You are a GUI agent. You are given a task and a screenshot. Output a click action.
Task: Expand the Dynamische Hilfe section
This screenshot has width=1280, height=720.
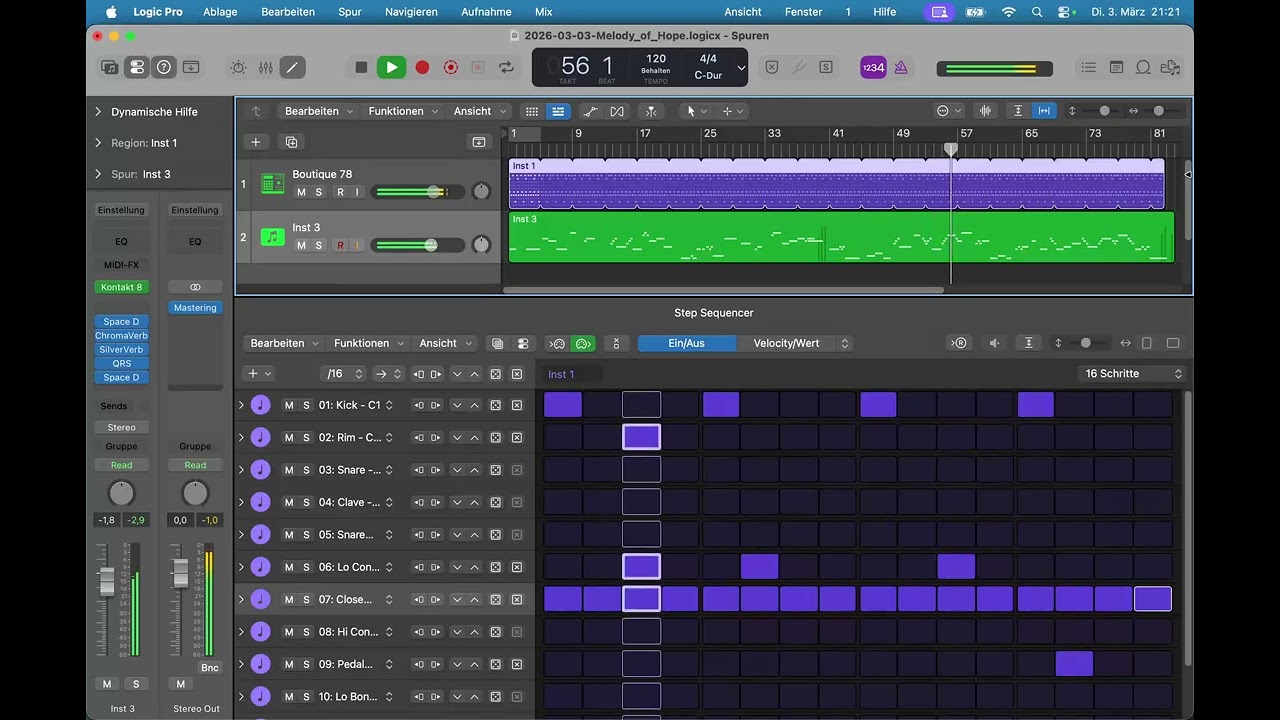click(x=98, y=112)
